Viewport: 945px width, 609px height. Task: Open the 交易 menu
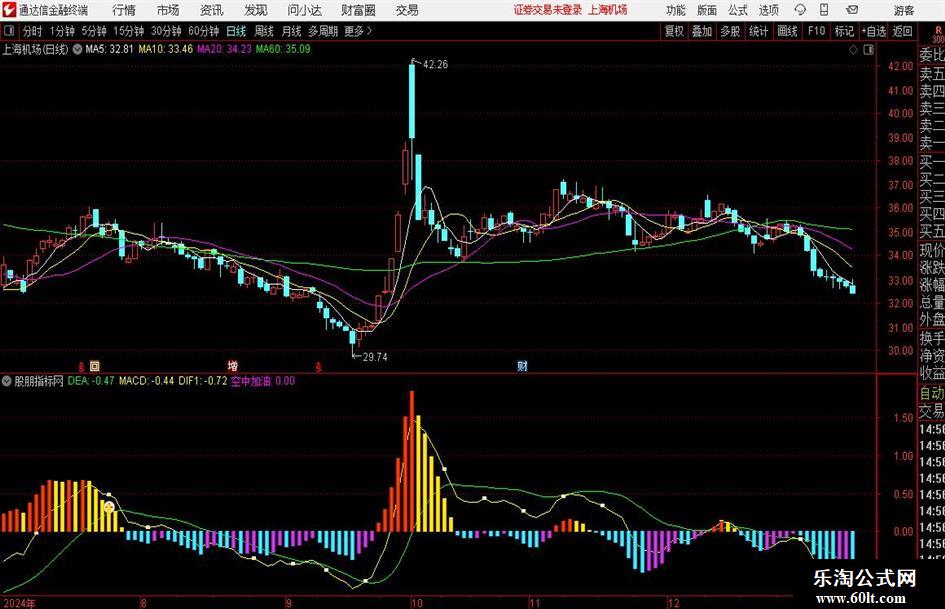click(407, 10)
